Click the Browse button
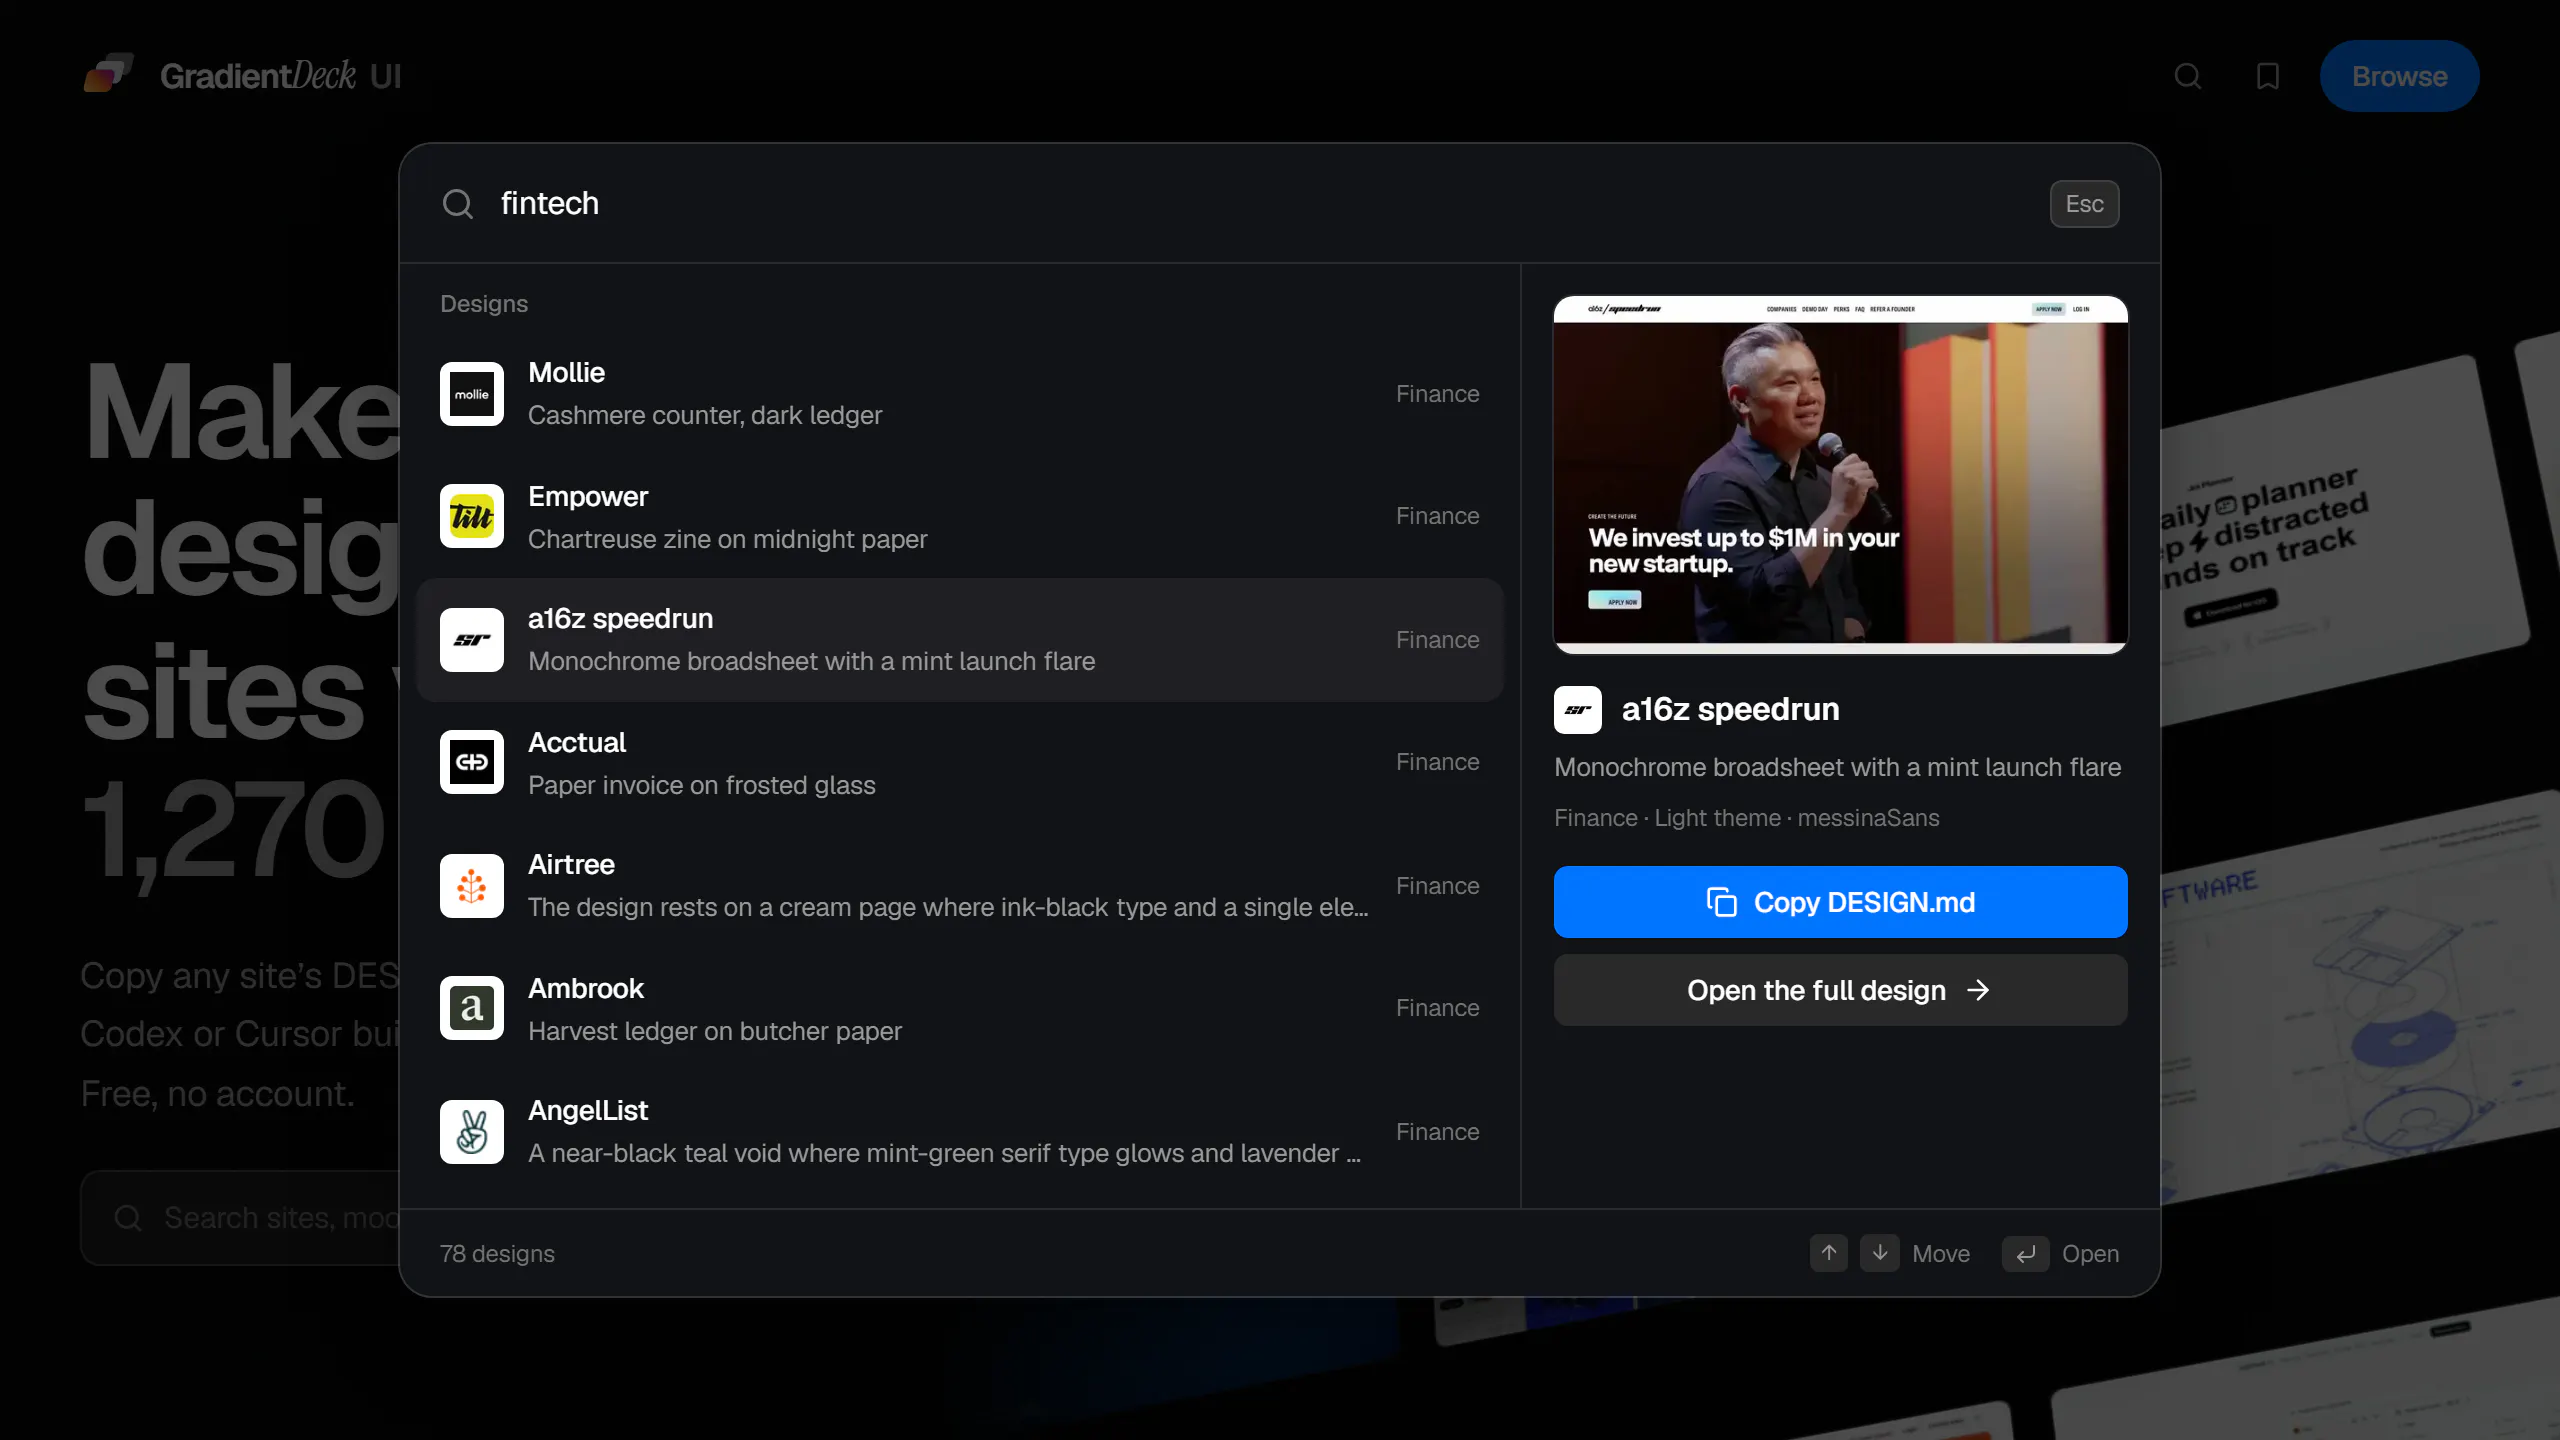This screenshot has width=2560, height=1440. 2399,76
